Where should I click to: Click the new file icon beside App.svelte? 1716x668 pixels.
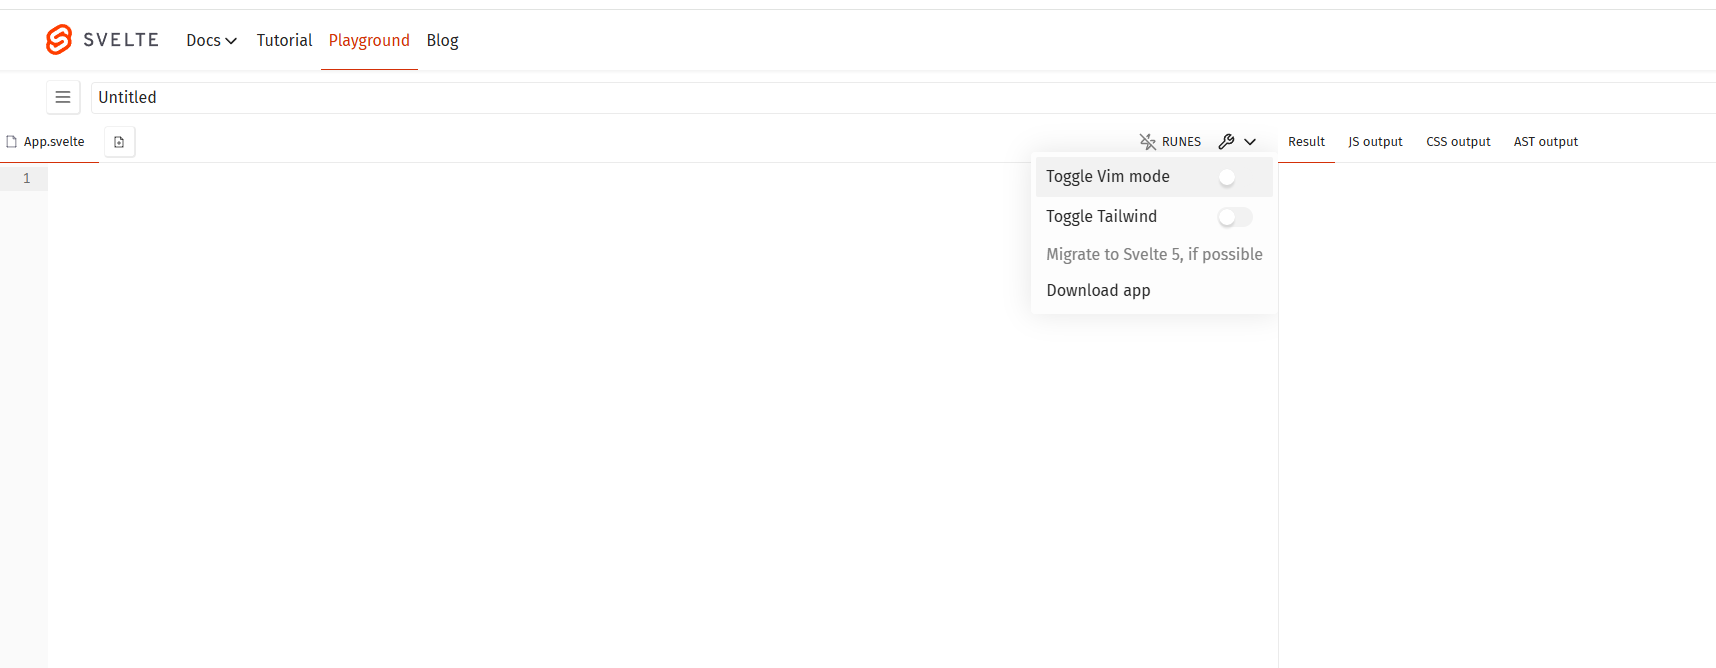pos(119,142)
